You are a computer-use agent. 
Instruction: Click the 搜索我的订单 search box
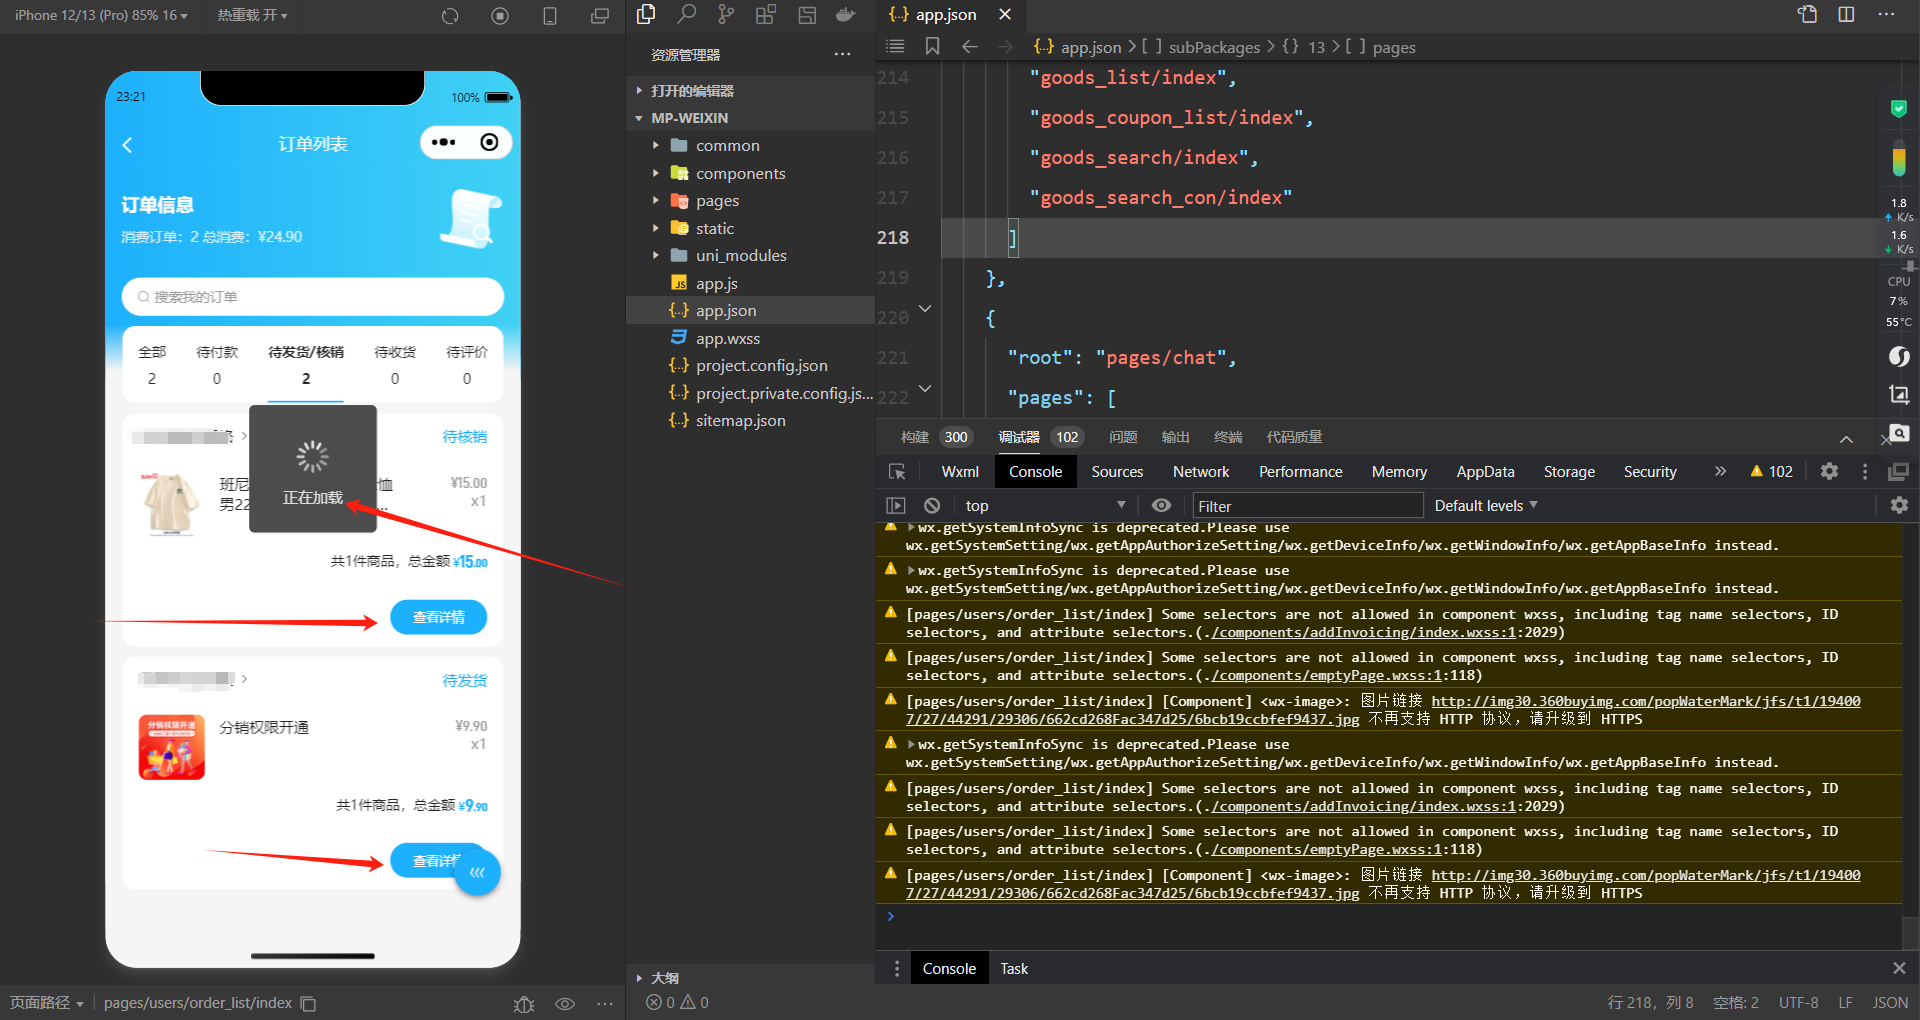pos(312,297)
